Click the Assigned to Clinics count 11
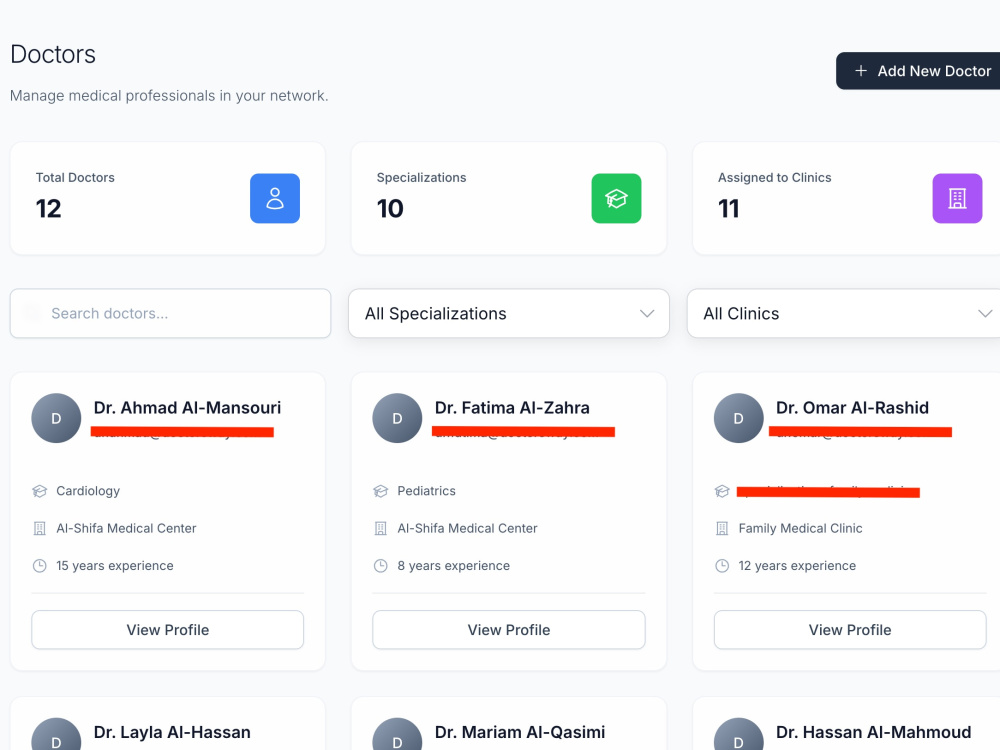The height and width of the screenshot is (750, 1000). [x=729, y=209]
